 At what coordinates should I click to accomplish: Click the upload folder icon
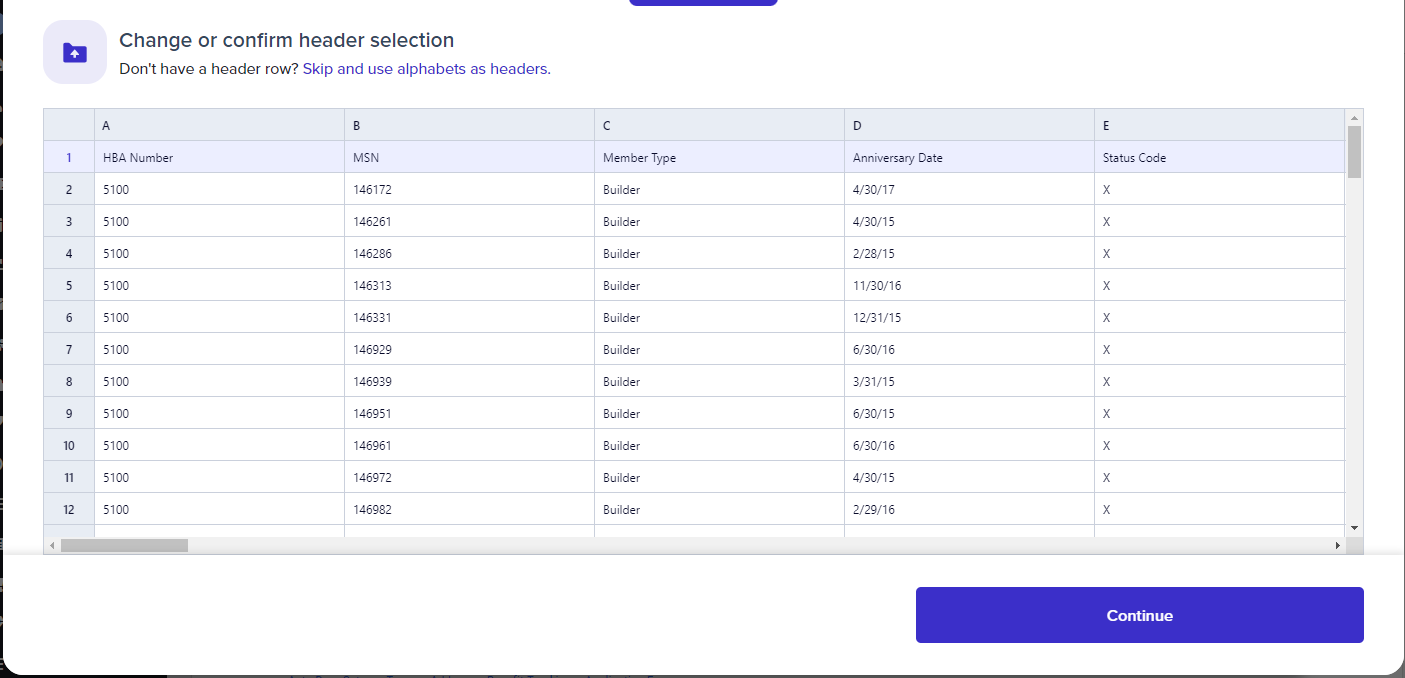click(x=75, y=52)
